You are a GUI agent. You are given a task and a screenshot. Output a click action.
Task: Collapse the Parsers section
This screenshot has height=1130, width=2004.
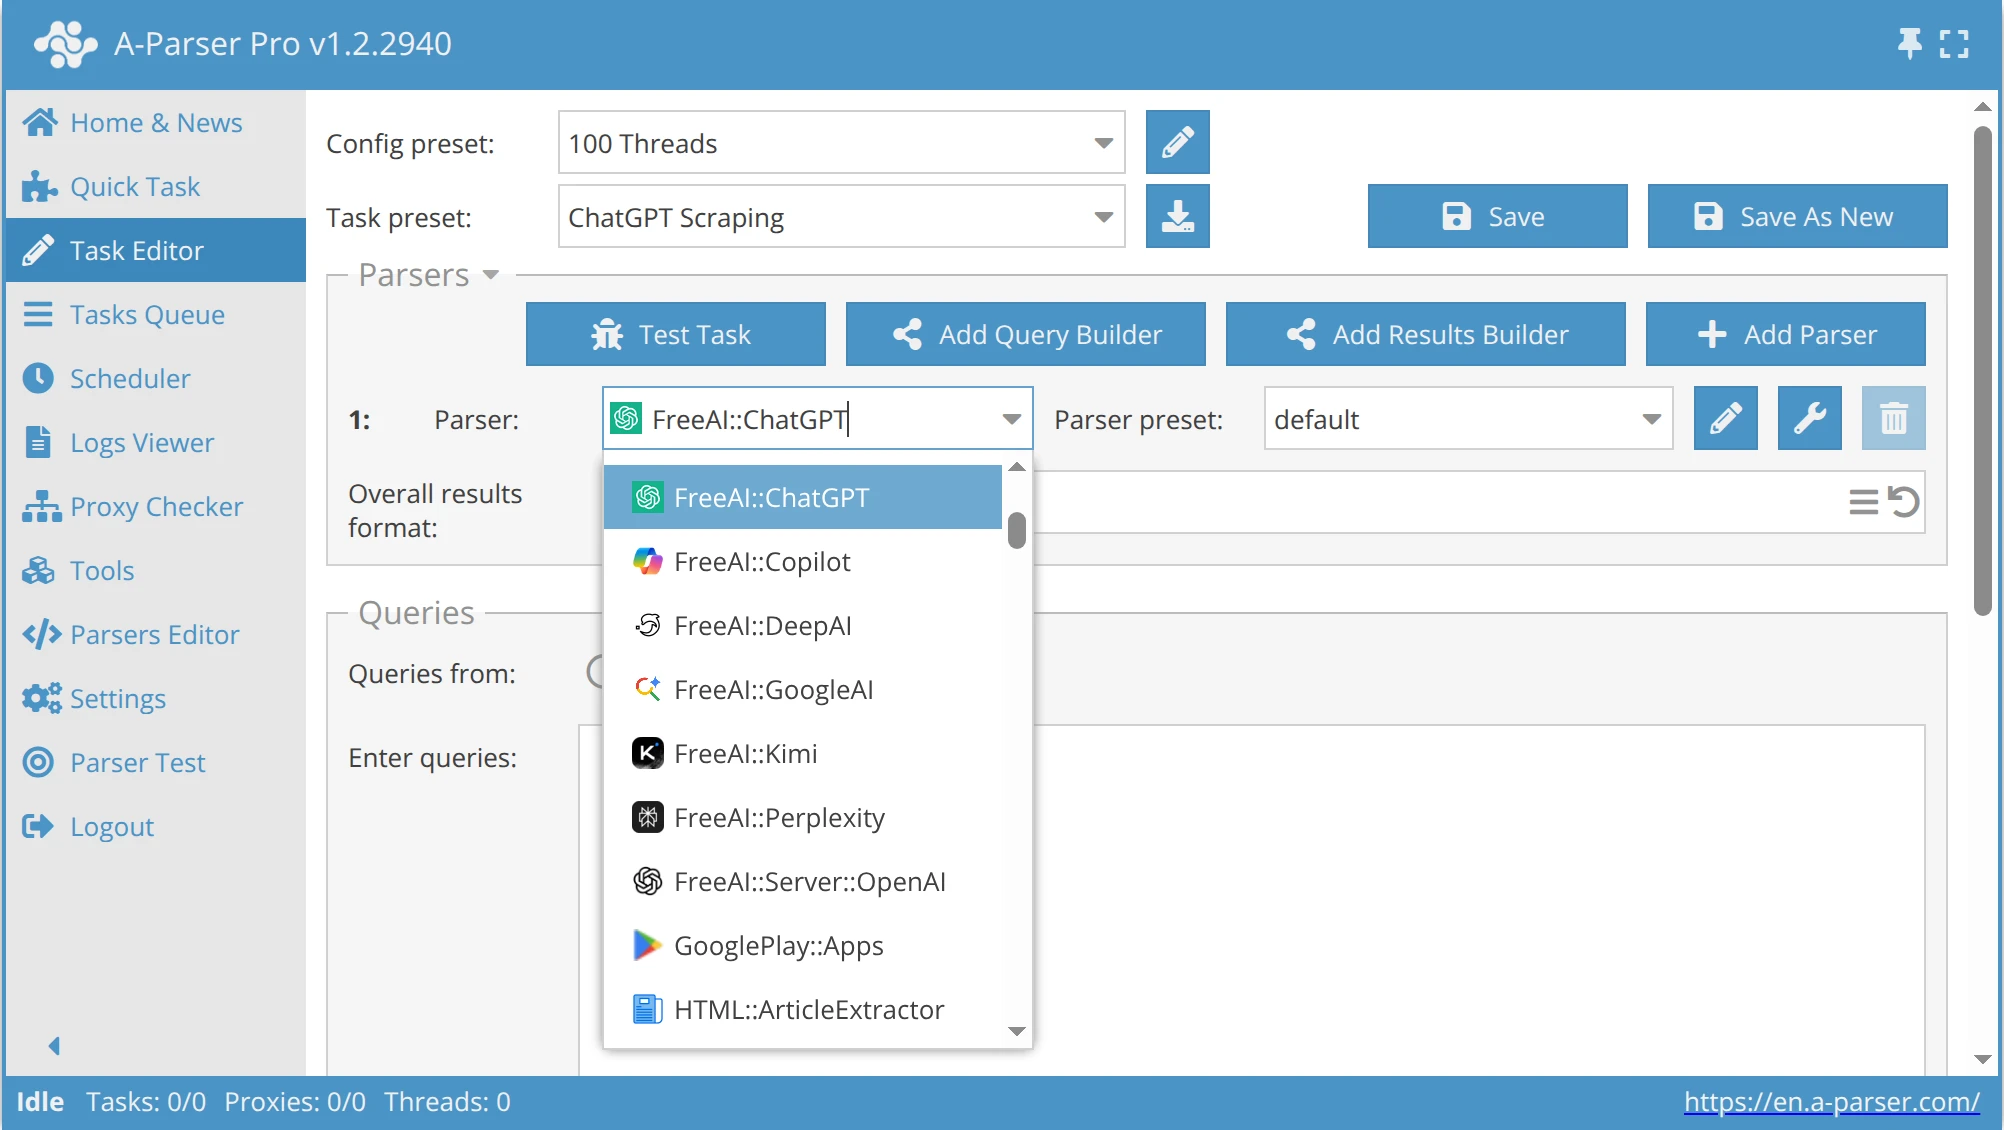point(490,275)
